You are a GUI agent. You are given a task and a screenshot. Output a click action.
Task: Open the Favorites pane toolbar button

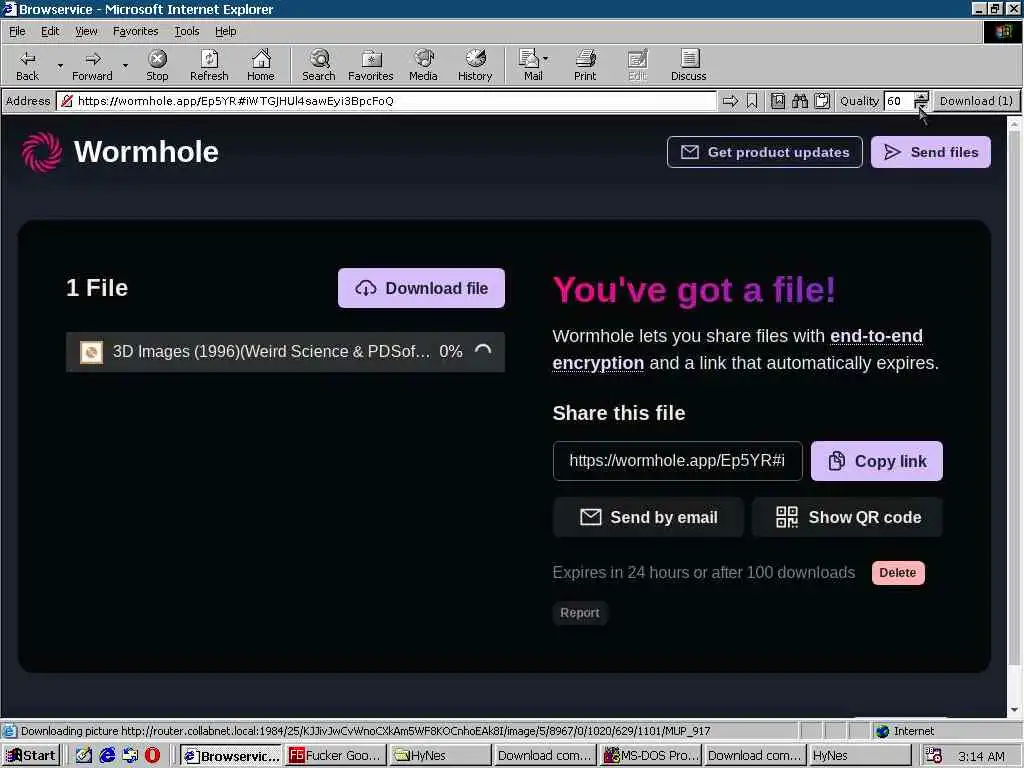pos(371,65)
